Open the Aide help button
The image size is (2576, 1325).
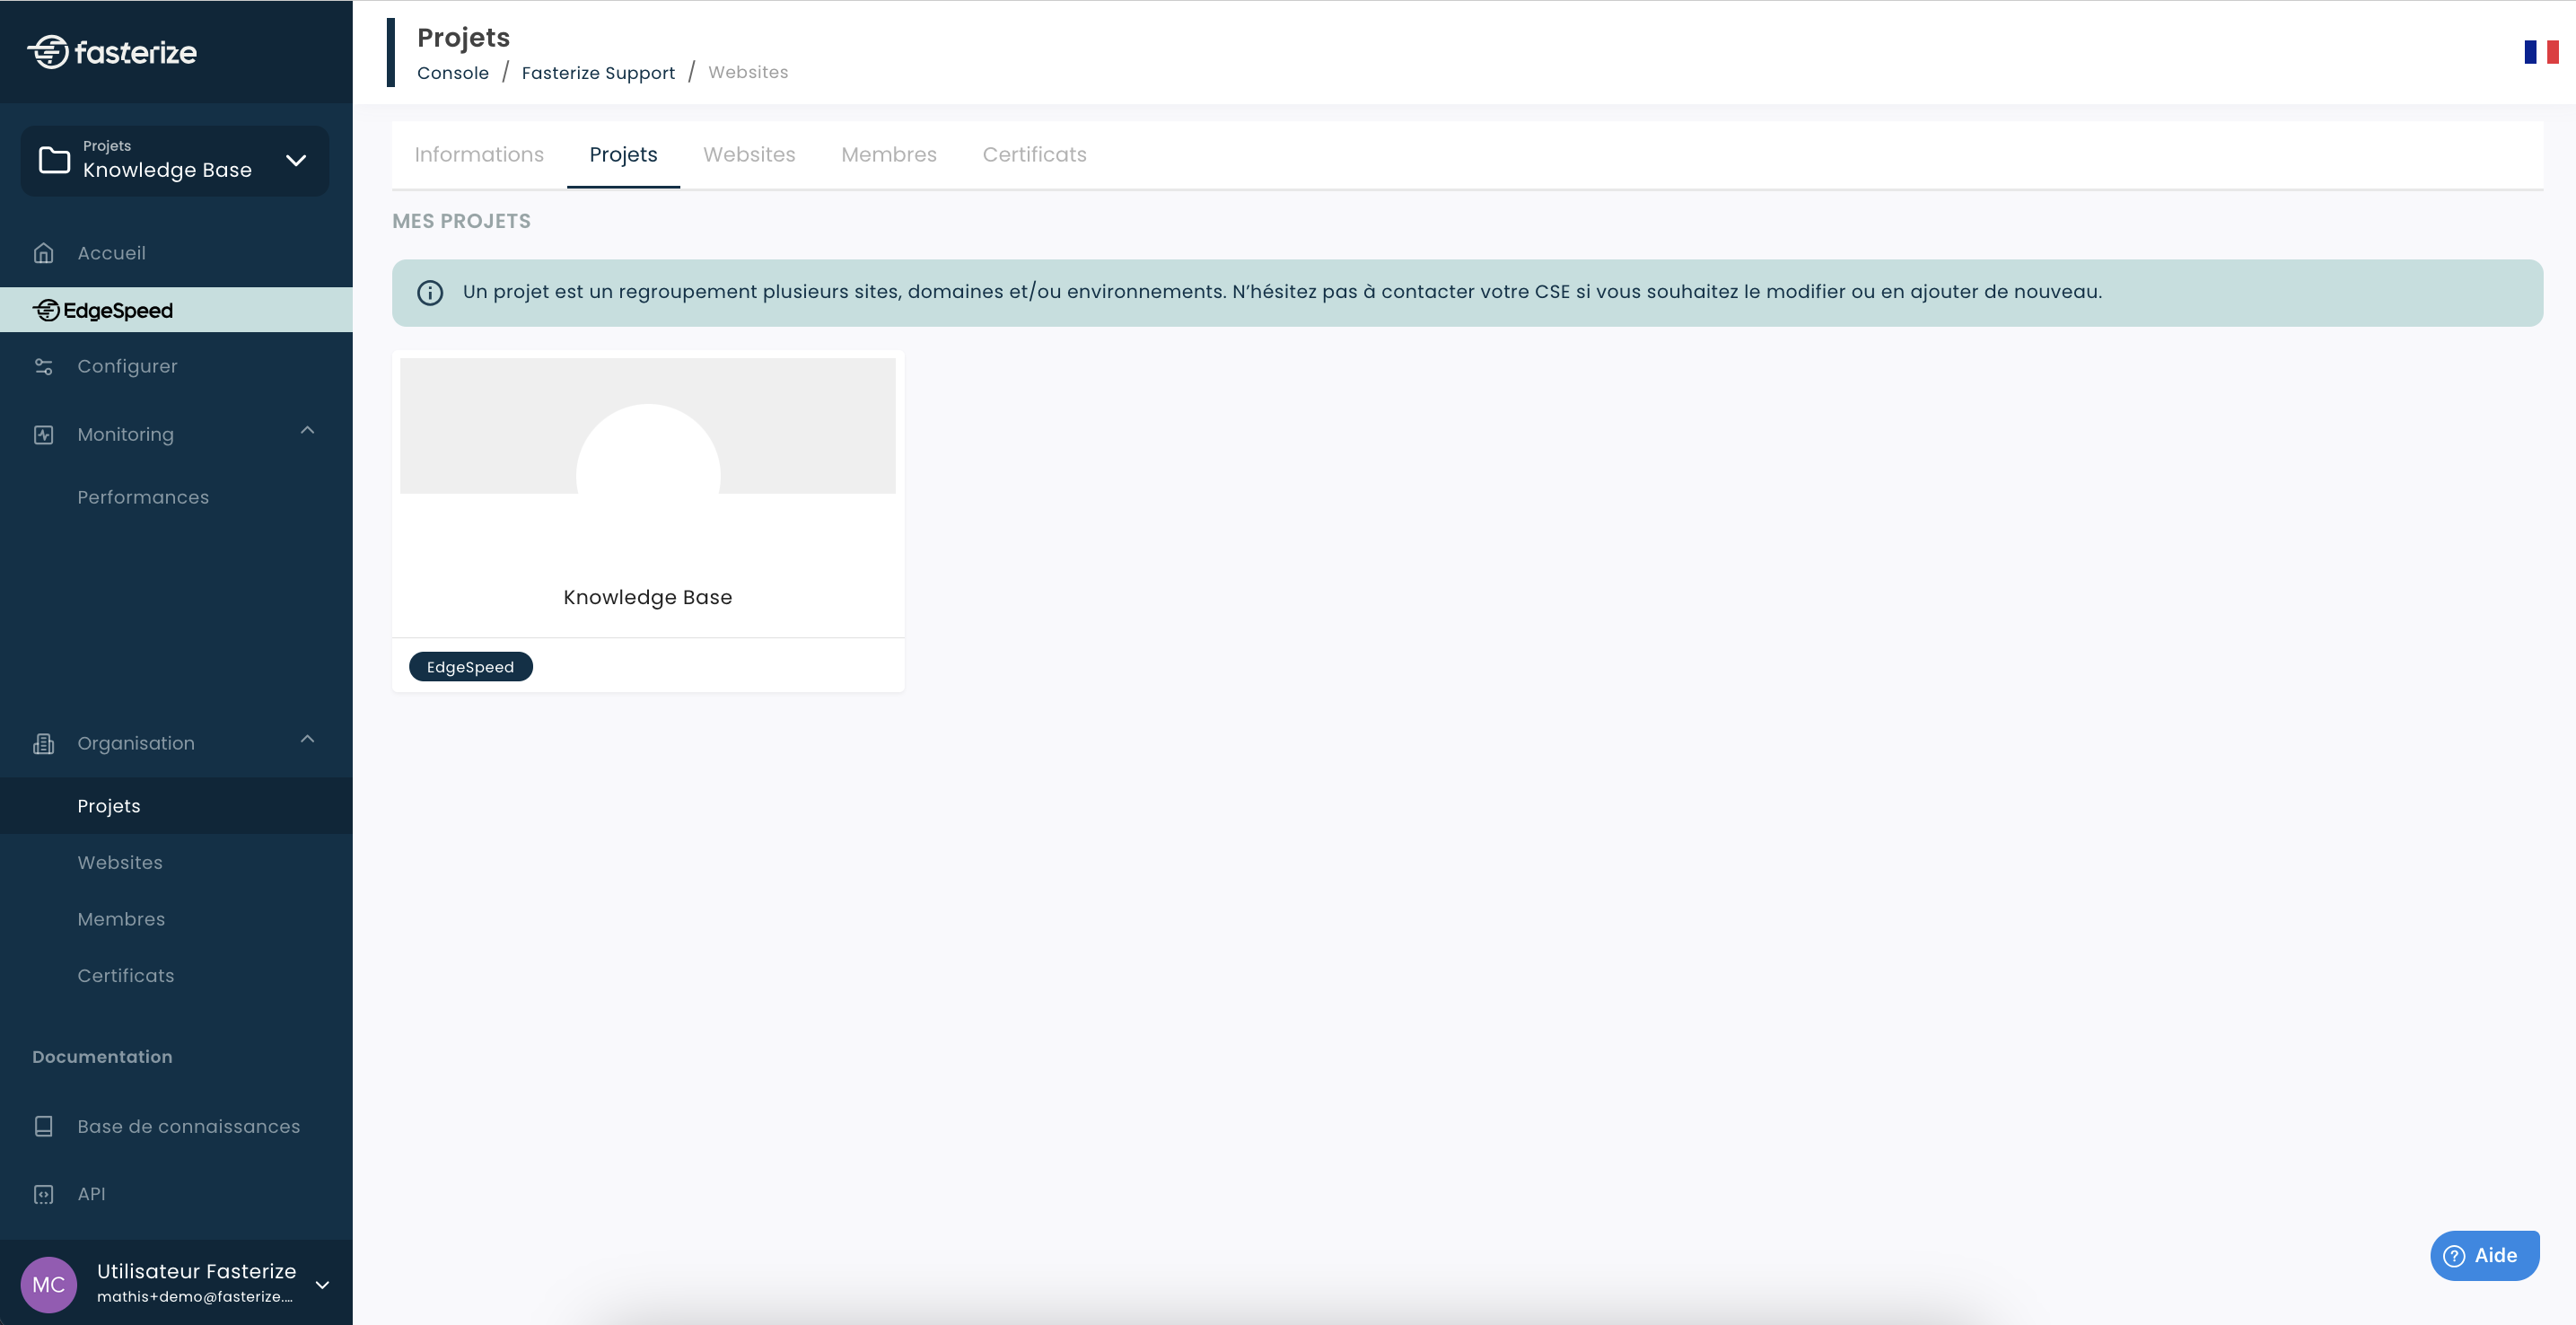(x=2484, y=1254)
